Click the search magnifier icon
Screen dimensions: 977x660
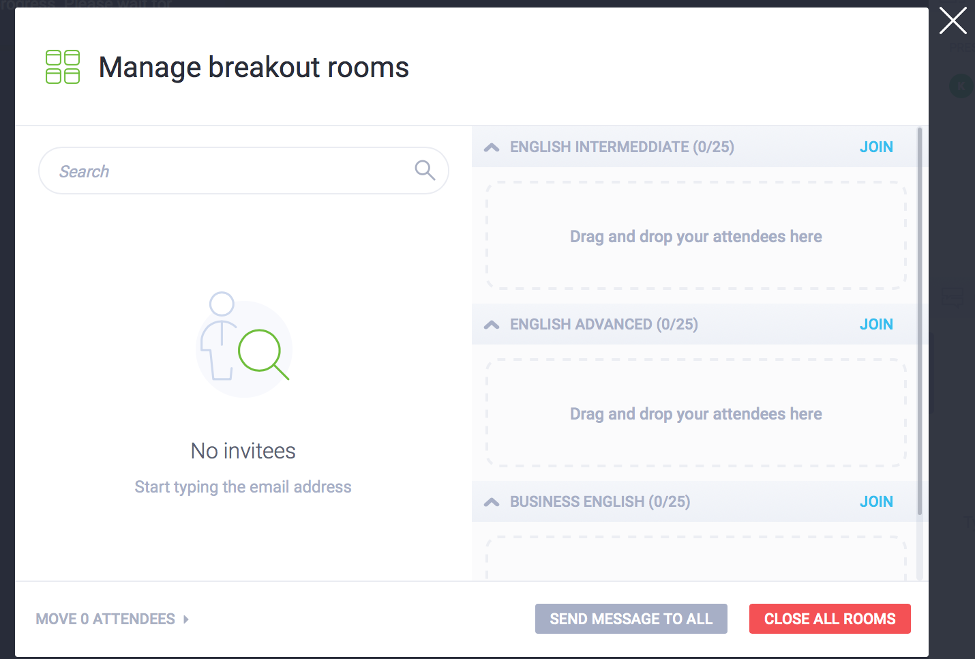click(x=425, y=170)
